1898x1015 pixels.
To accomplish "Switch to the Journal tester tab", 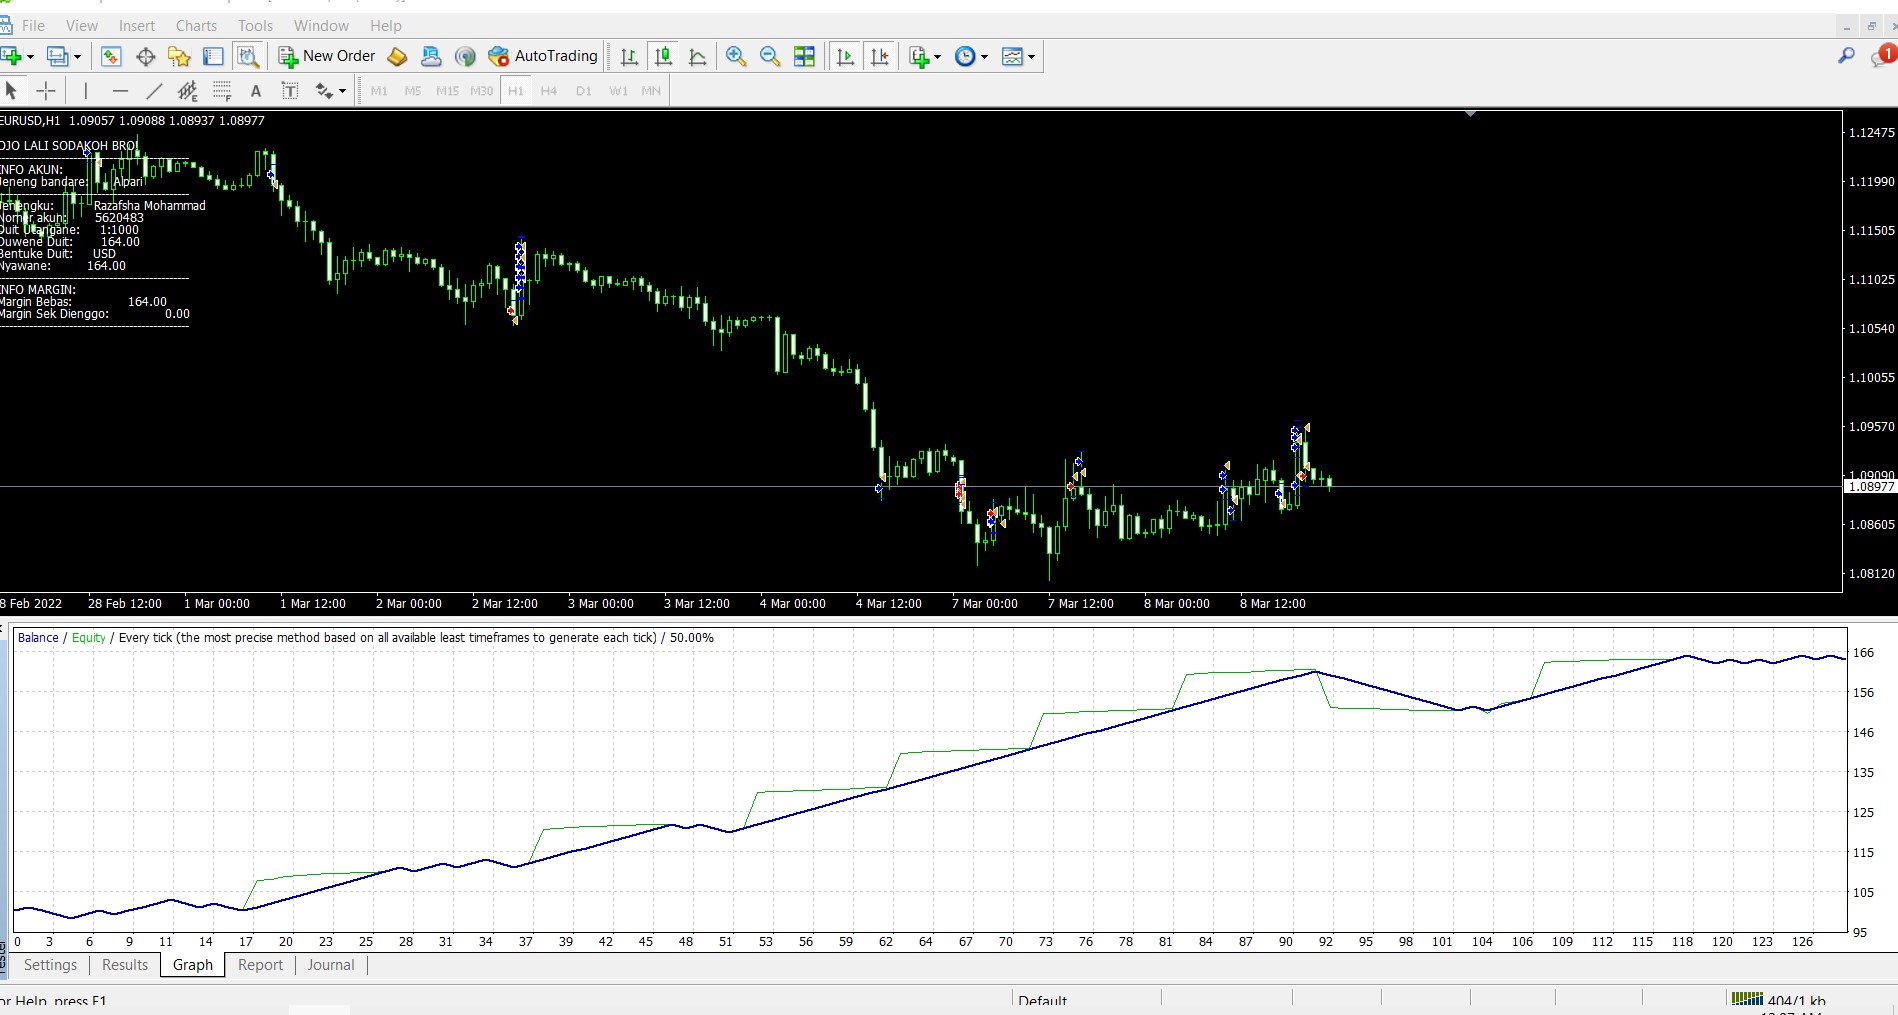I will [x=331, y=965].
